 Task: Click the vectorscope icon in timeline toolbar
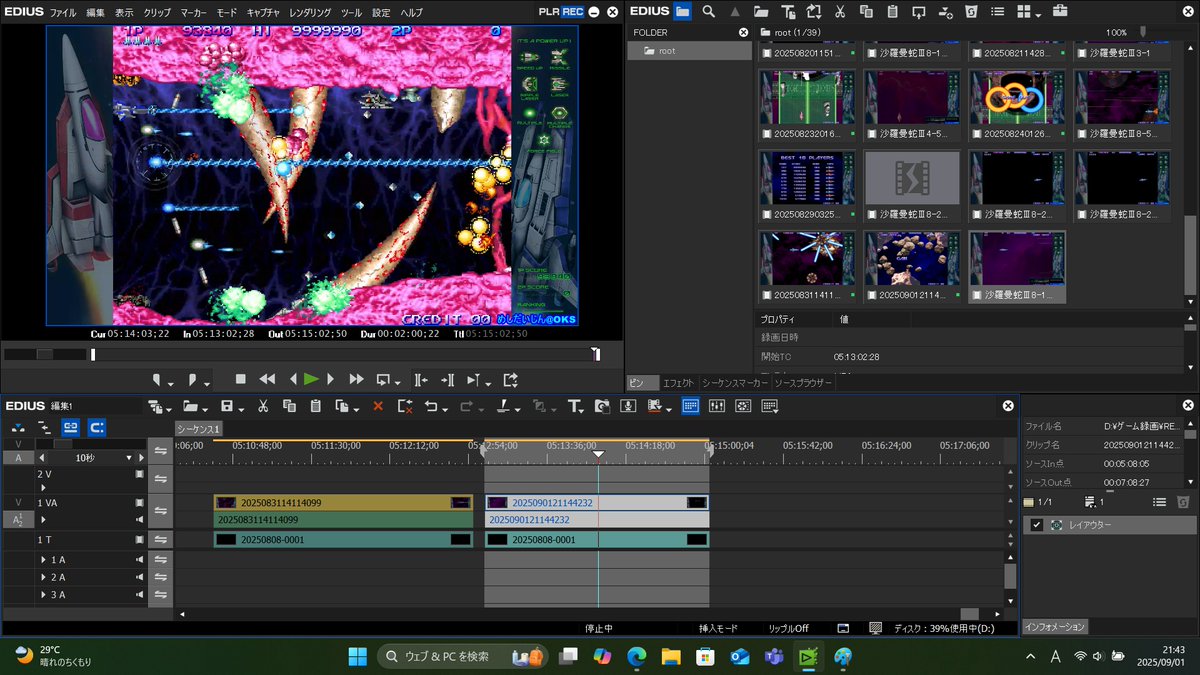(x=743, y=406)
